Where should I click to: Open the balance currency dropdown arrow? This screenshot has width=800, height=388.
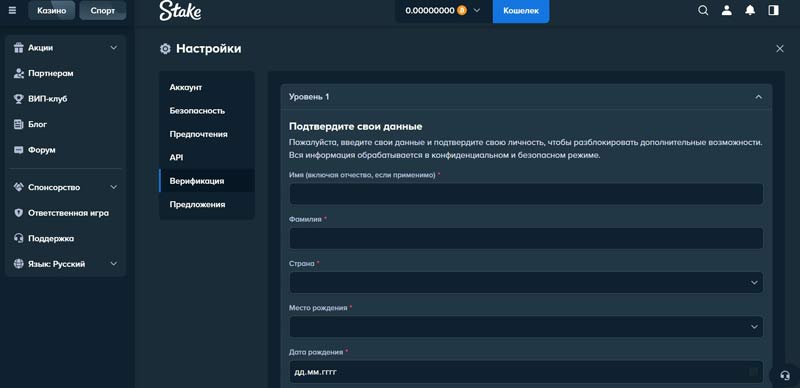coord(477,10)
